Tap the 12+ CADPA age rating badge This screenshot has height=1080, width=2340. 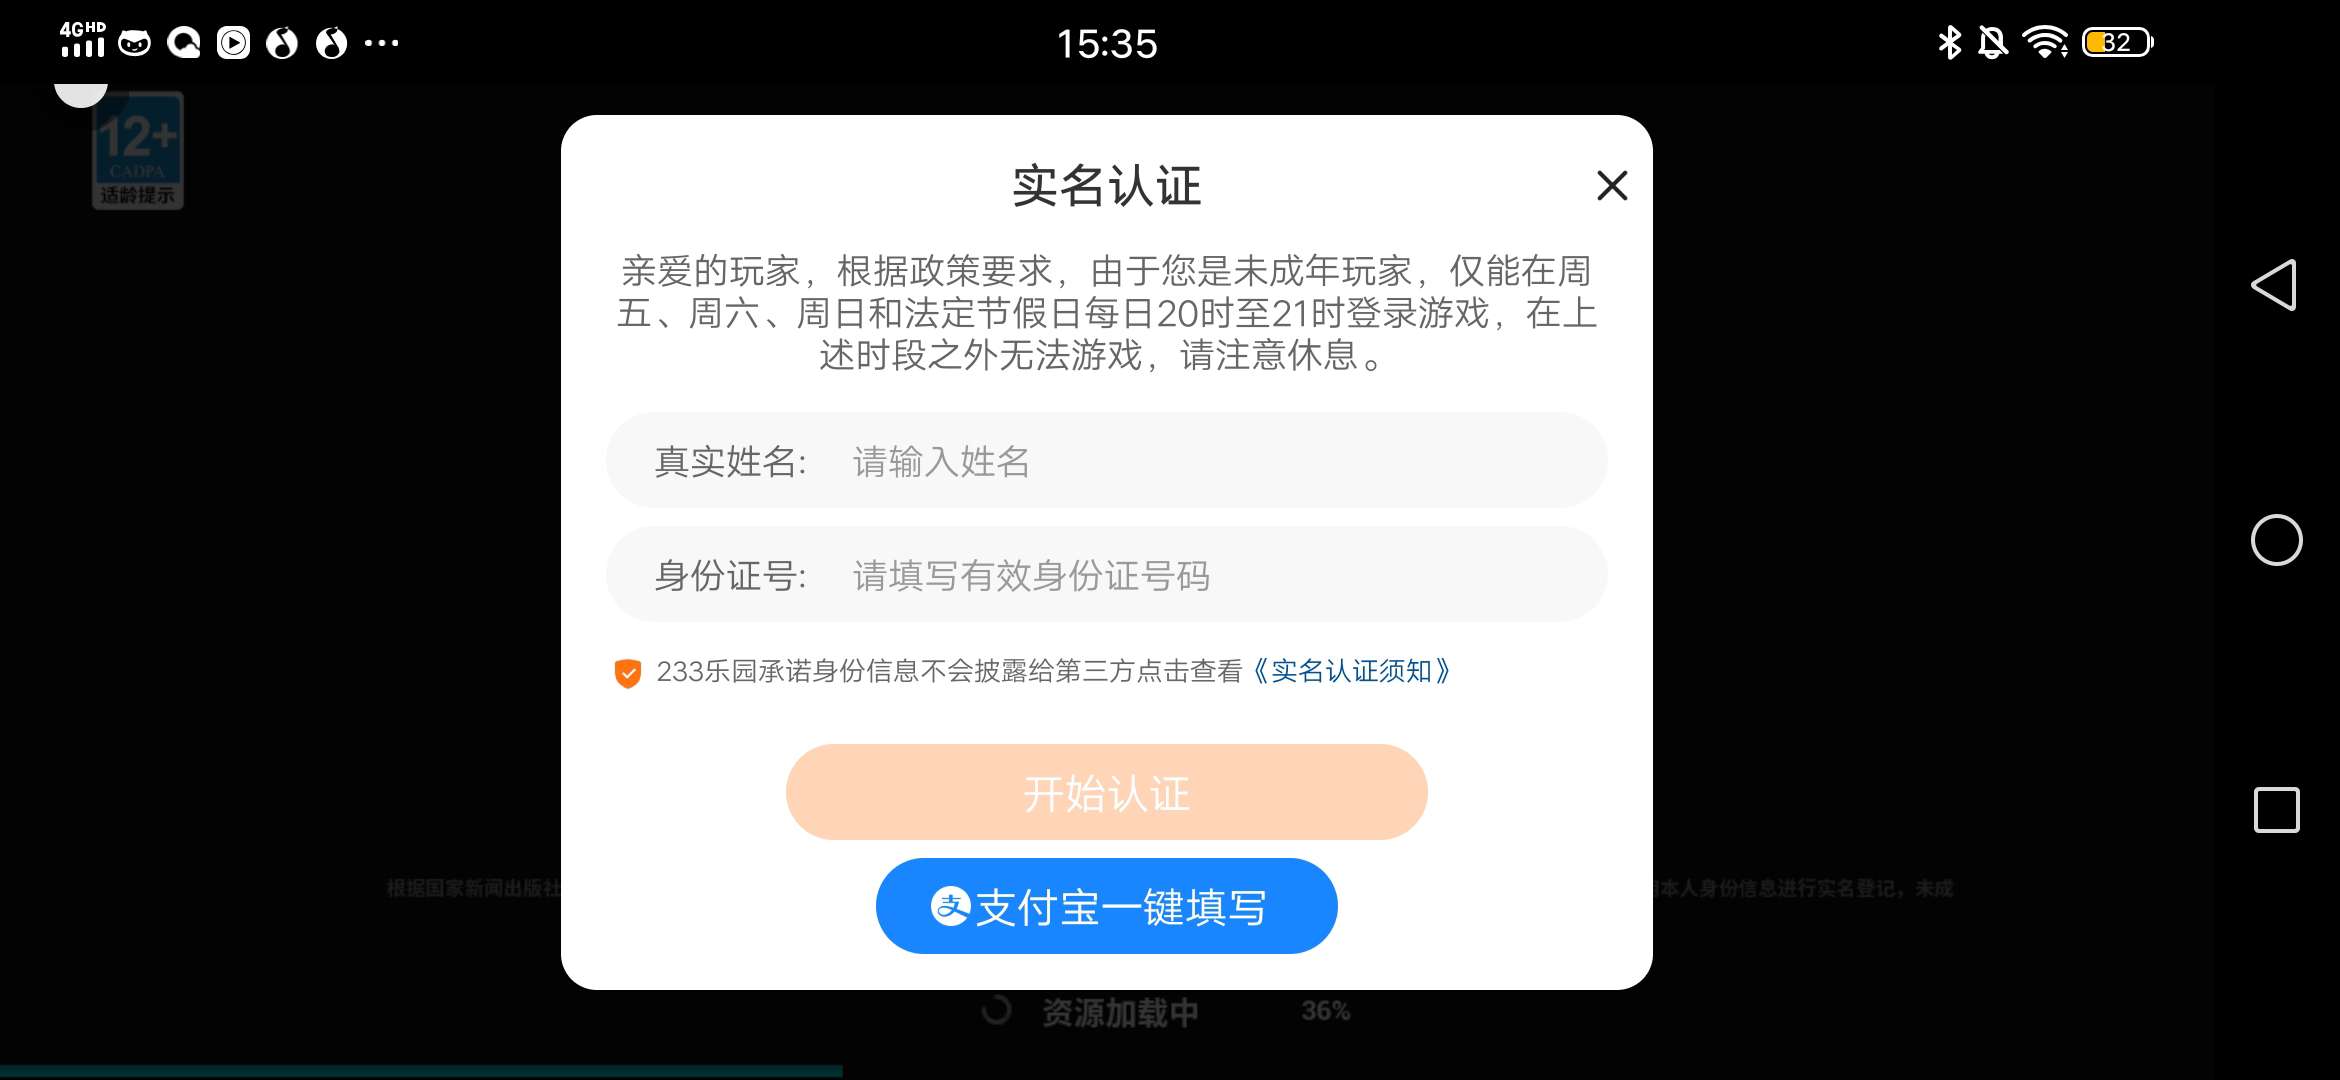(138, 151)
